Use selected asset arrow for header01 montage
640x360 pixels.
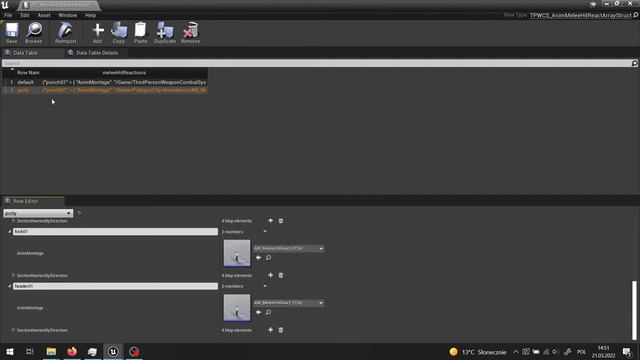(258, 312)
